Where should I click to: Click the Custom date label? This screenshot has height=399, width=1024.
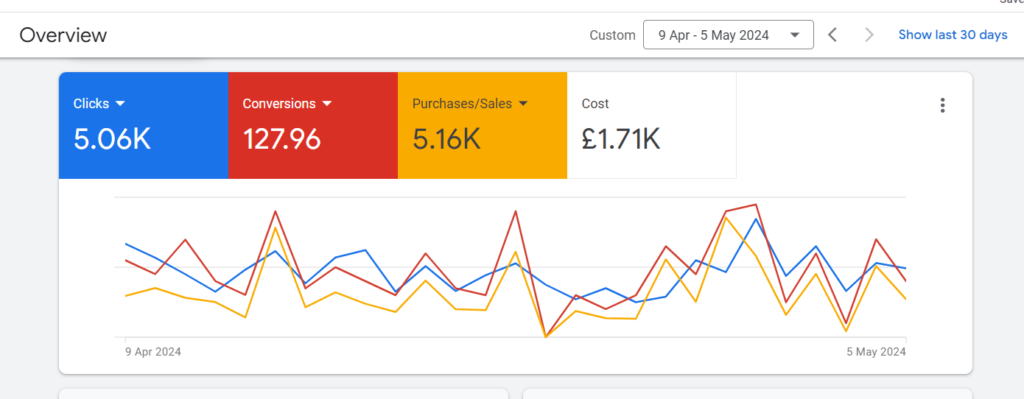tap(612, 35)
